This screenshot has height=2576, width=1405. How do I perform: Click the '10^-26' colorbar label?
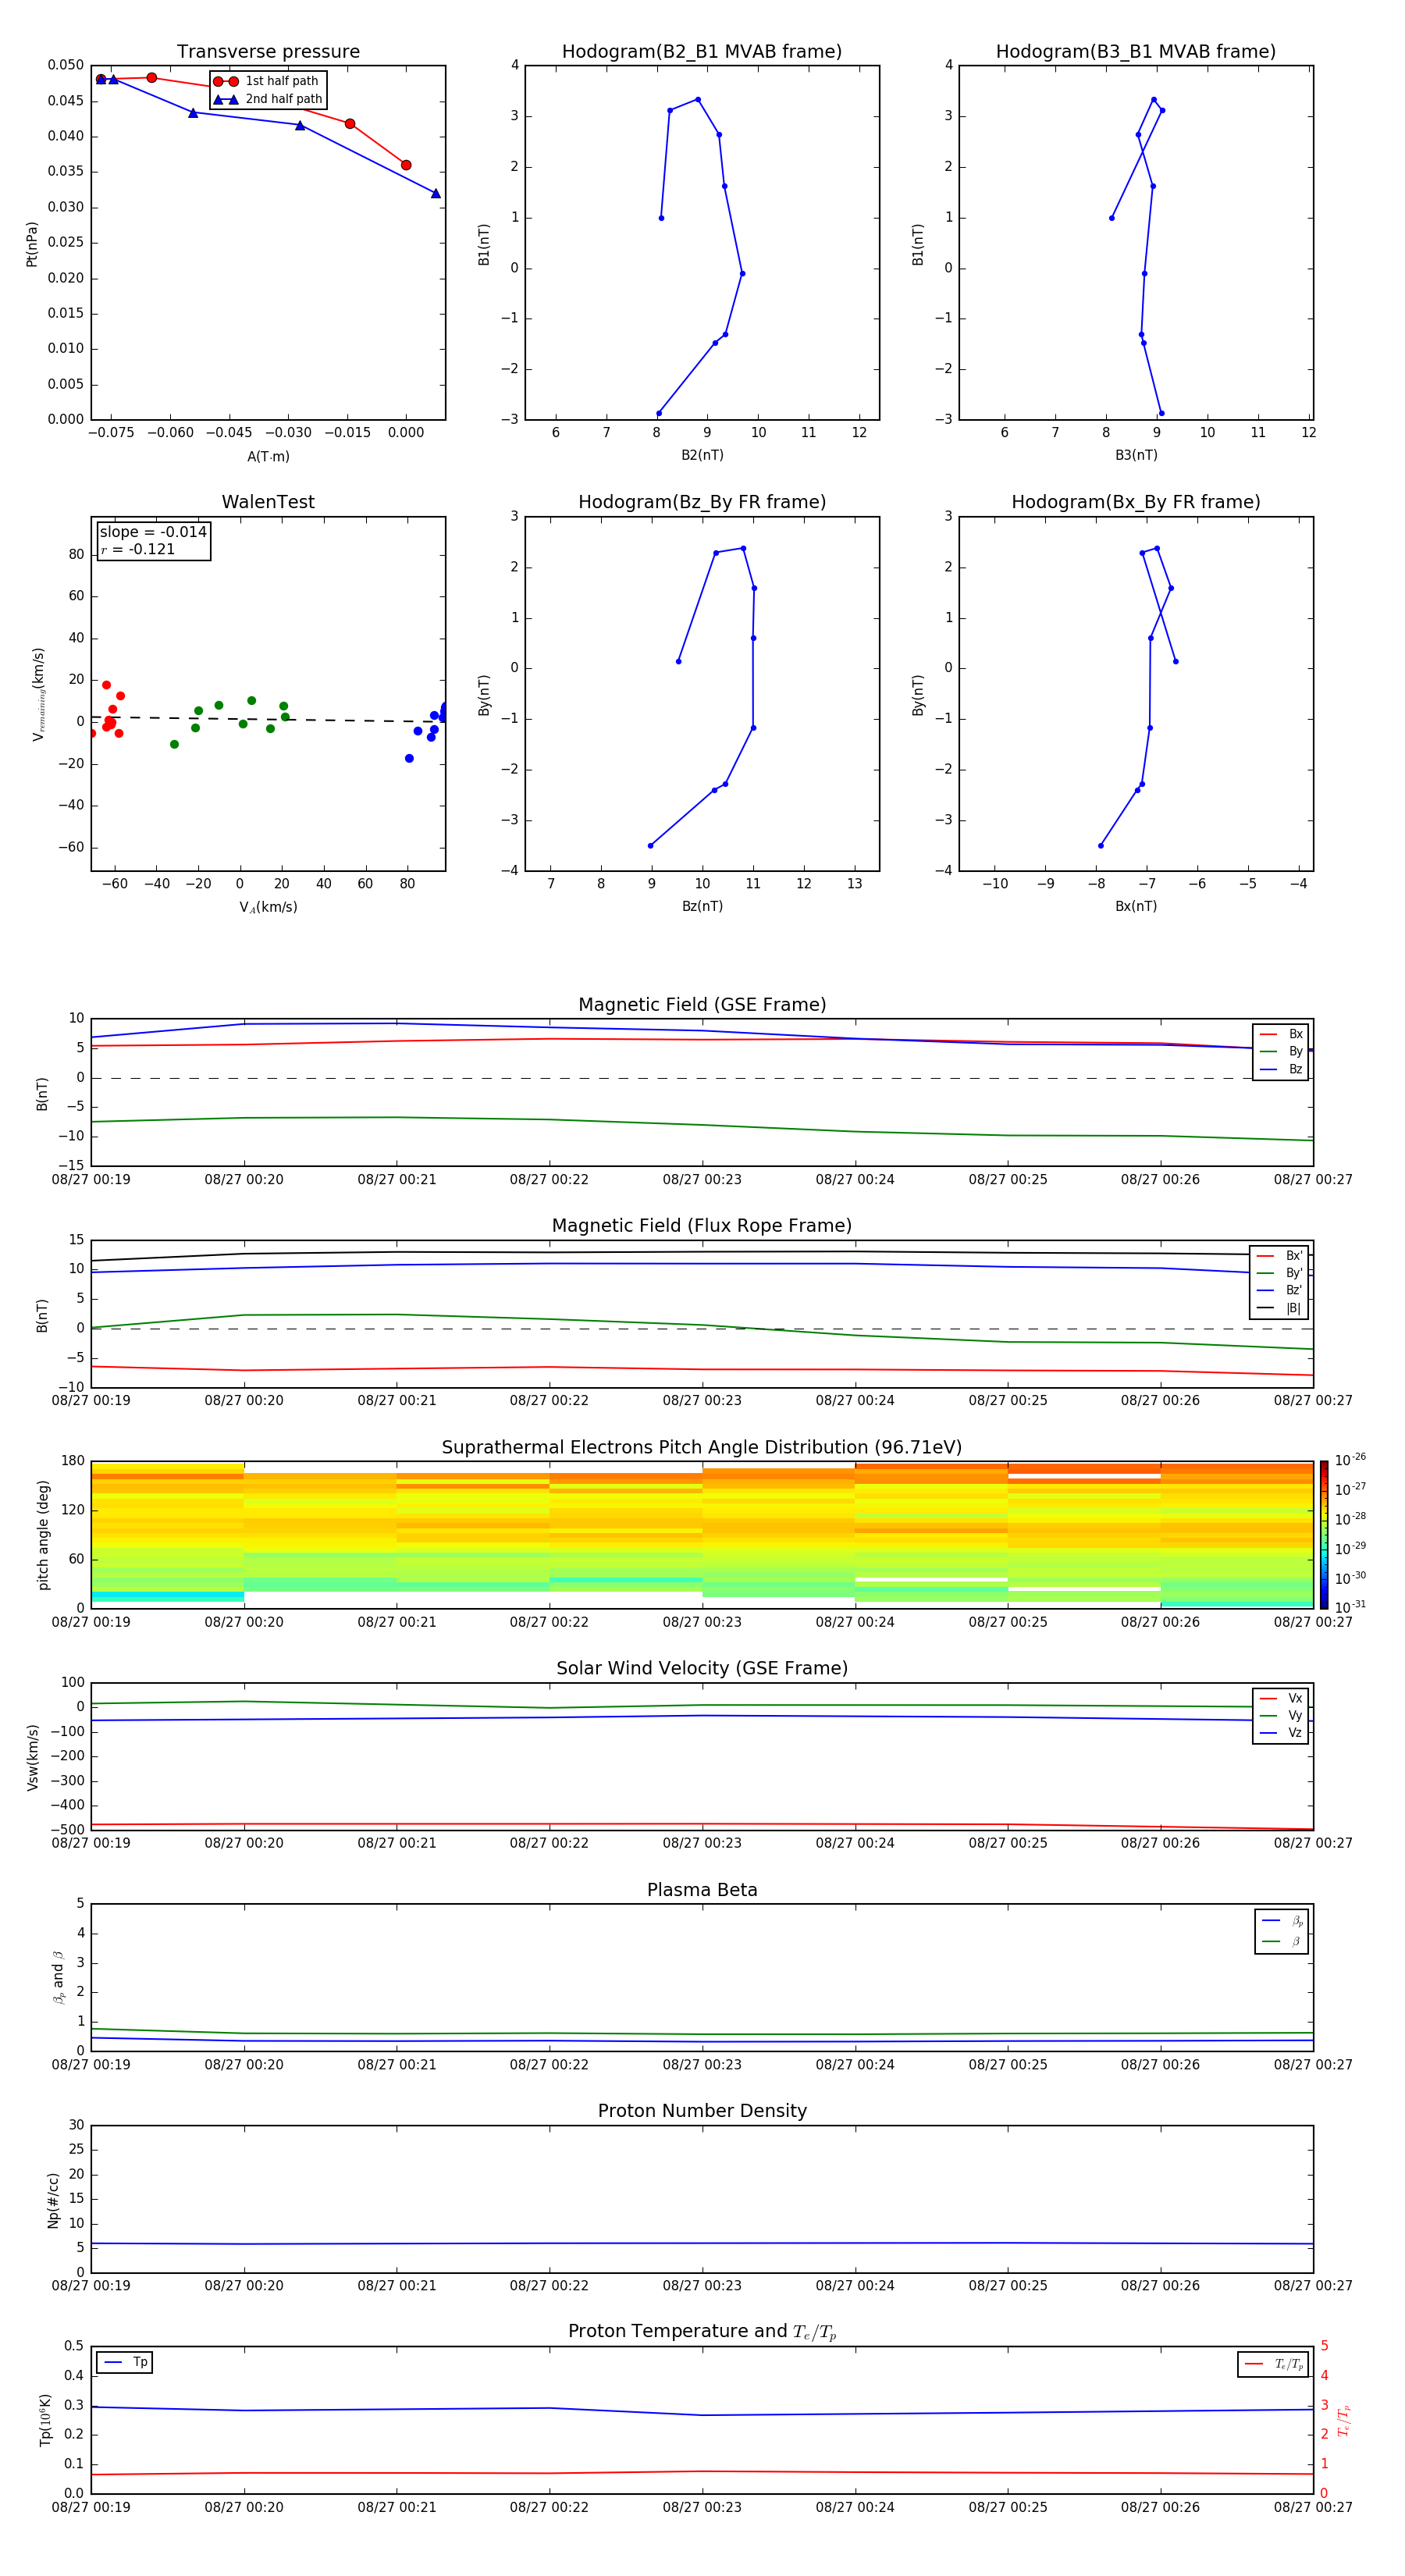click(1350, 1460)
